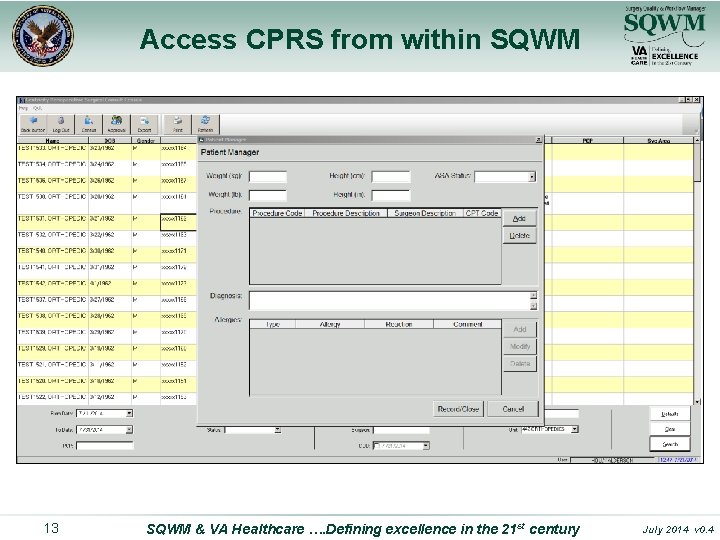This screenshot has height=540, width=720.
Task: Close the Patient Manager dialog
Action: coord(538,140)
